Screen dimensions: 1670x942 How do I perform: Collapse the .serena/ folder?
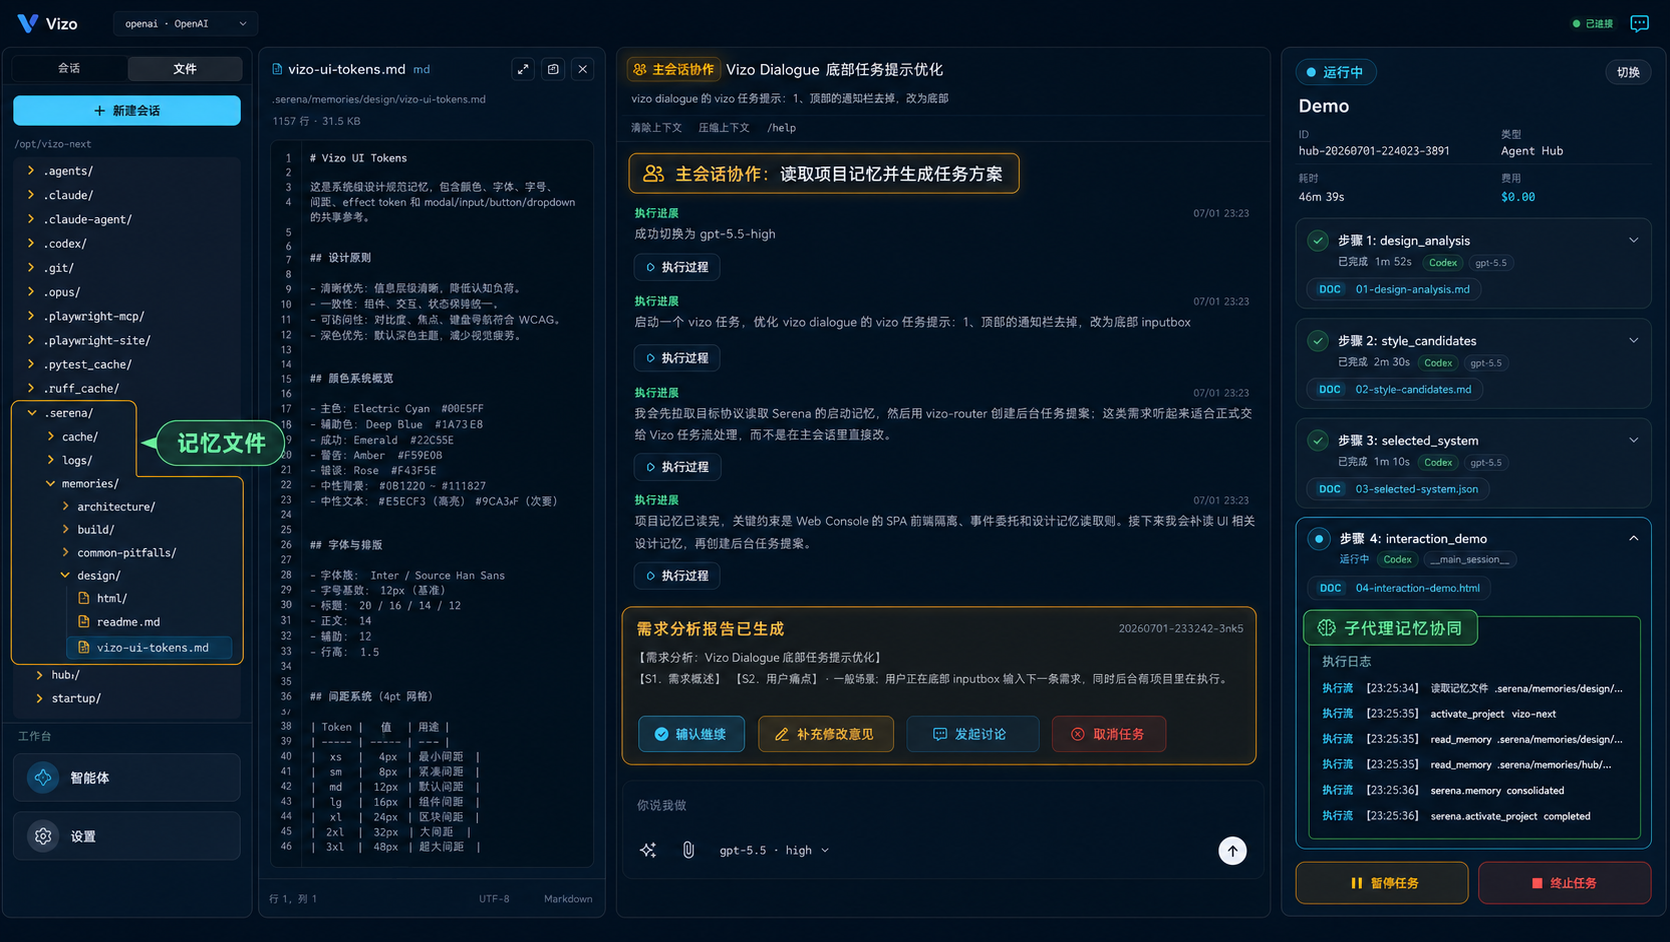click(32, 412)
